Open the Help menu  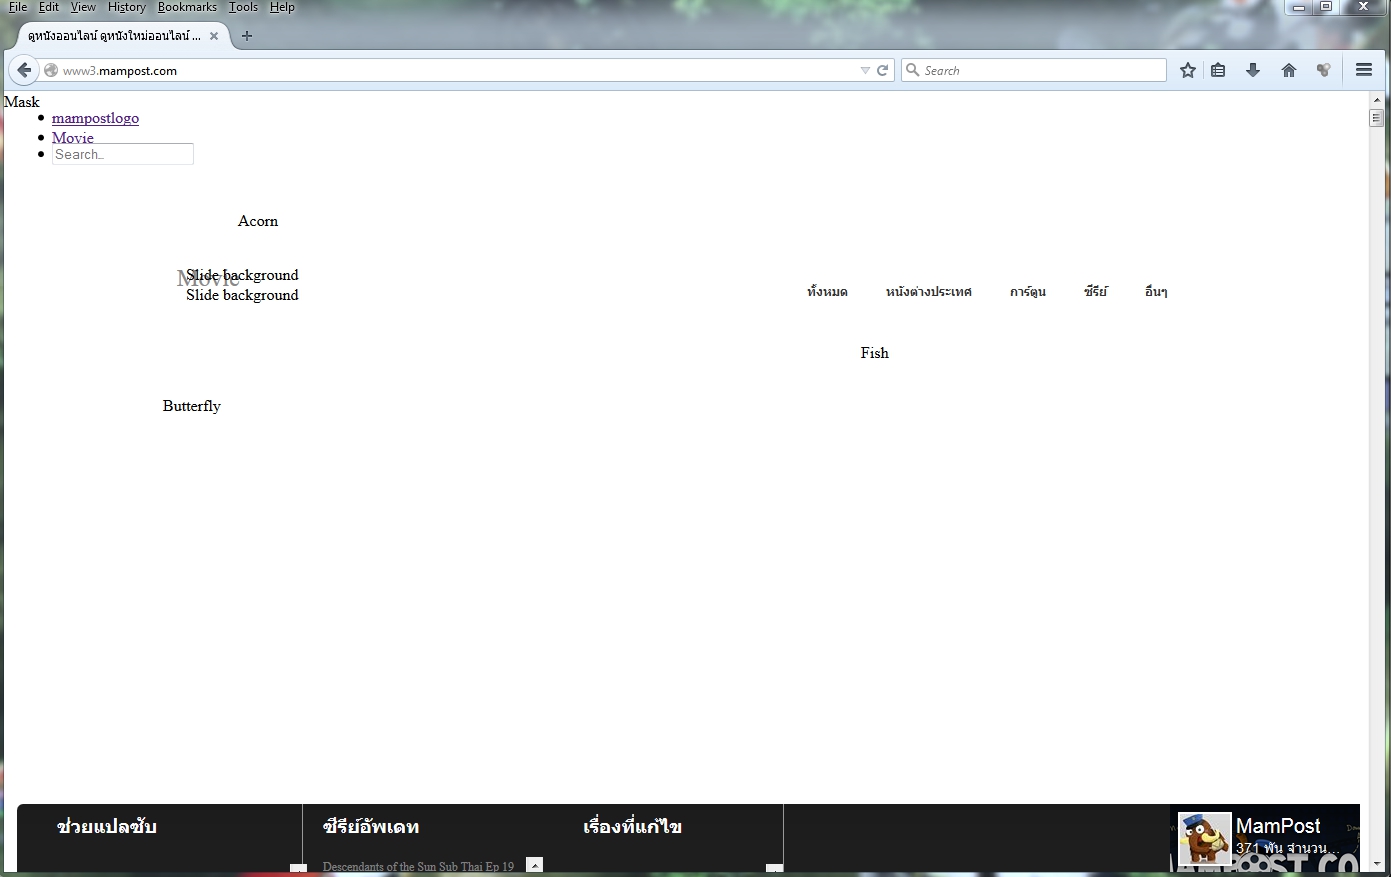click(282, 7)
